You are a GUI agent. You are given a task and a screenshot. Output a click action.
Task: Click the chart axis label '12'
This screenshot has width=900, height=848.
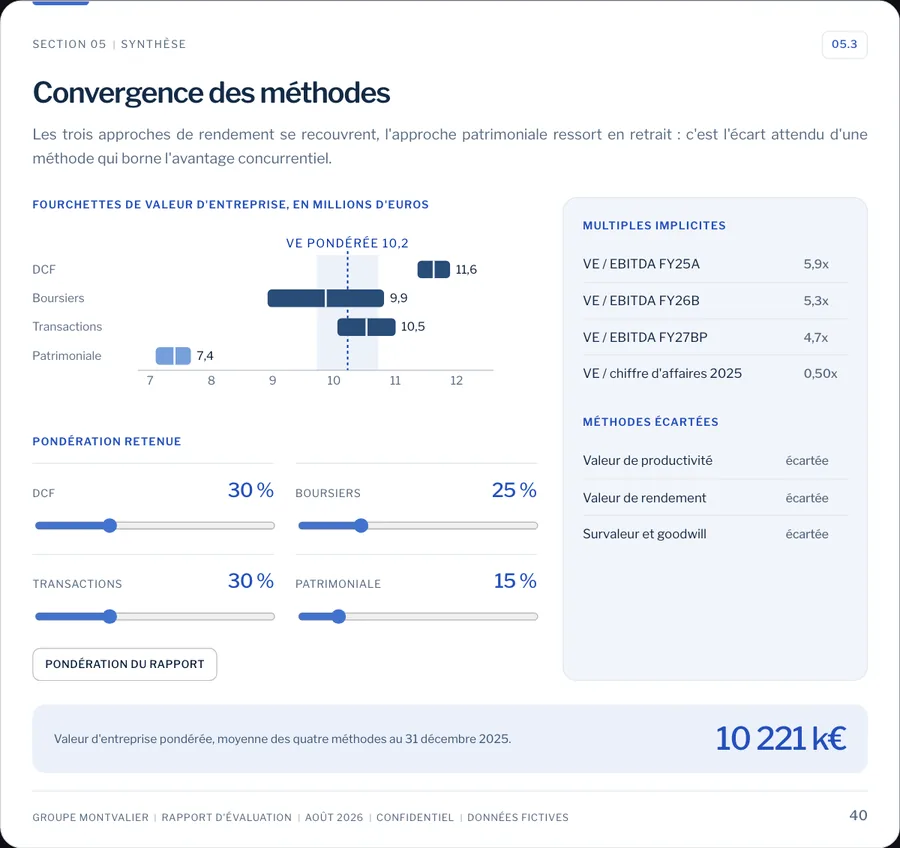pos(456,381)
